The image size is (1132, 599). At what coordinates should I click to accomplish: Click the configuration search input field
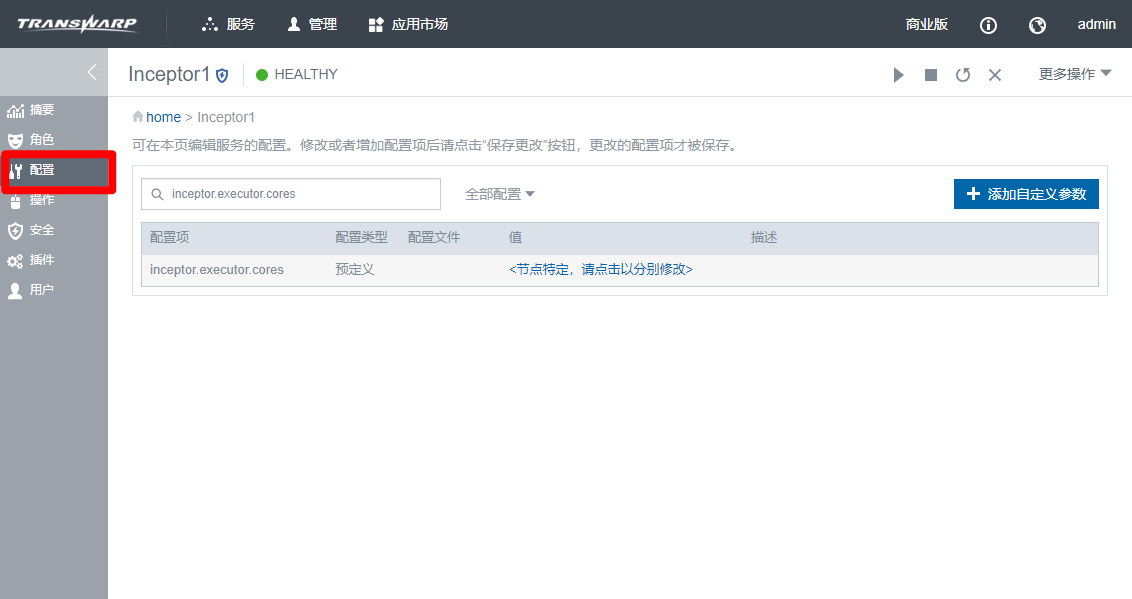(x=300, y=194)
